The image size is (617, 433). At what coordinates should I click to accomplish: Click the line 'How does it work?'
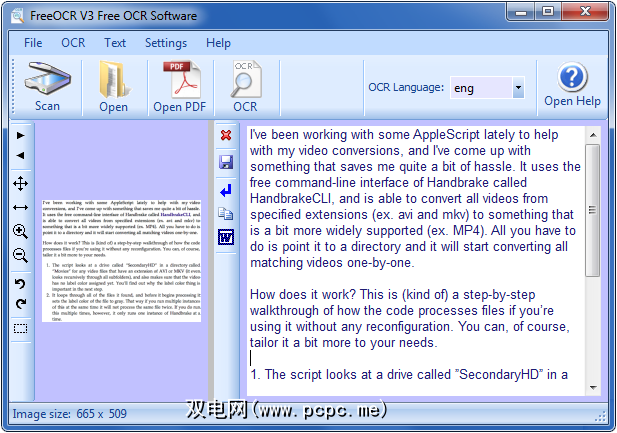pos(303,294)
